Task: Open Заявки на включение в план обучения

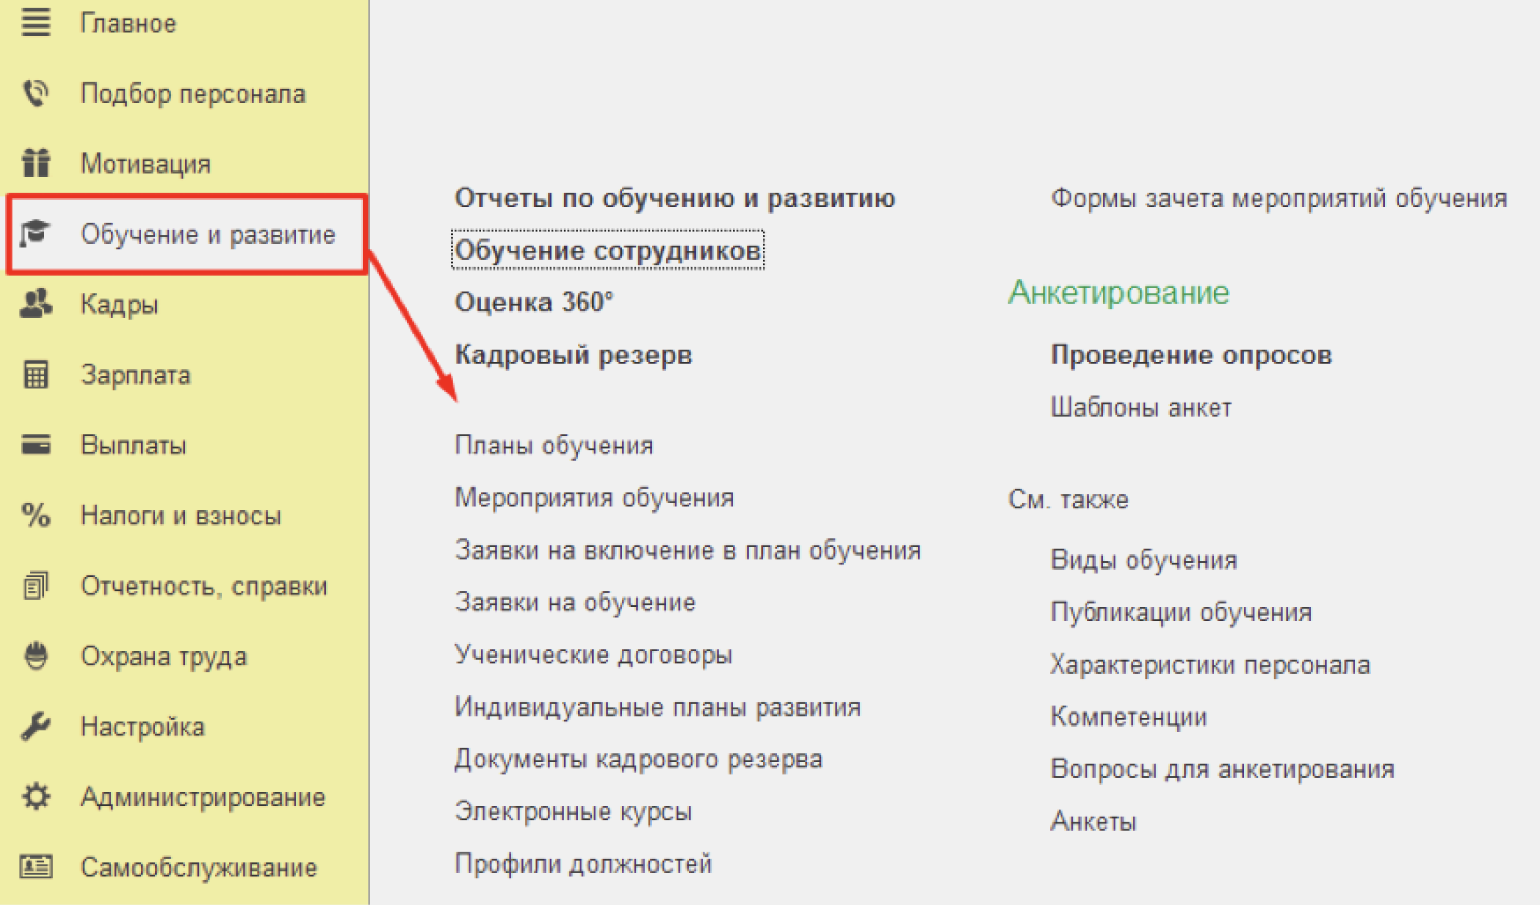Action: coord(688,550)
